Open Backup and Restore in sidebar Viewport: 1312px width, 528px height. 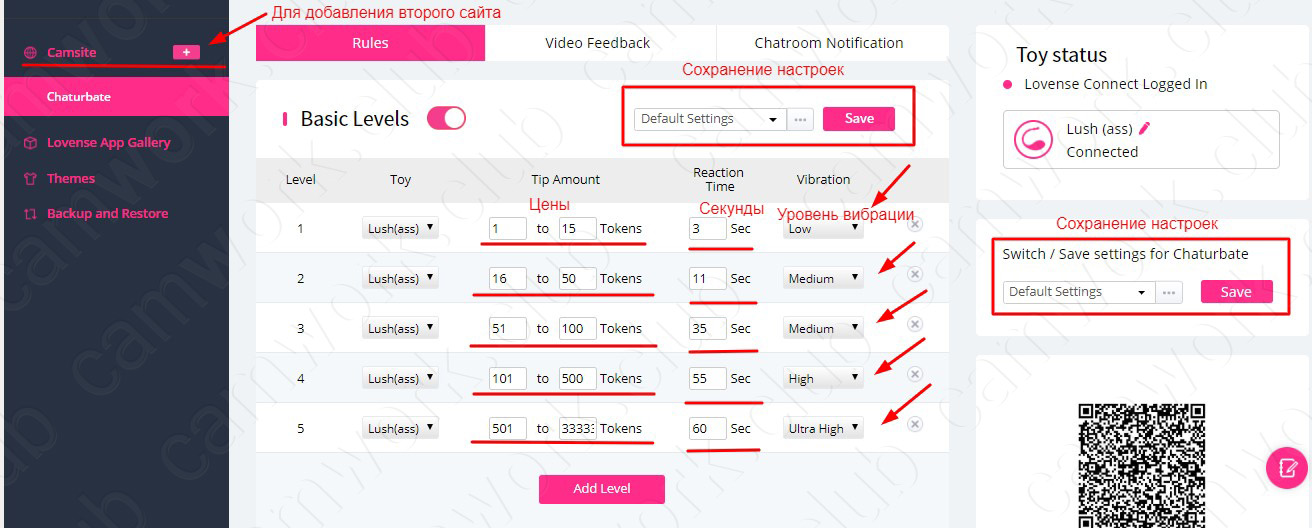(107, 214)
